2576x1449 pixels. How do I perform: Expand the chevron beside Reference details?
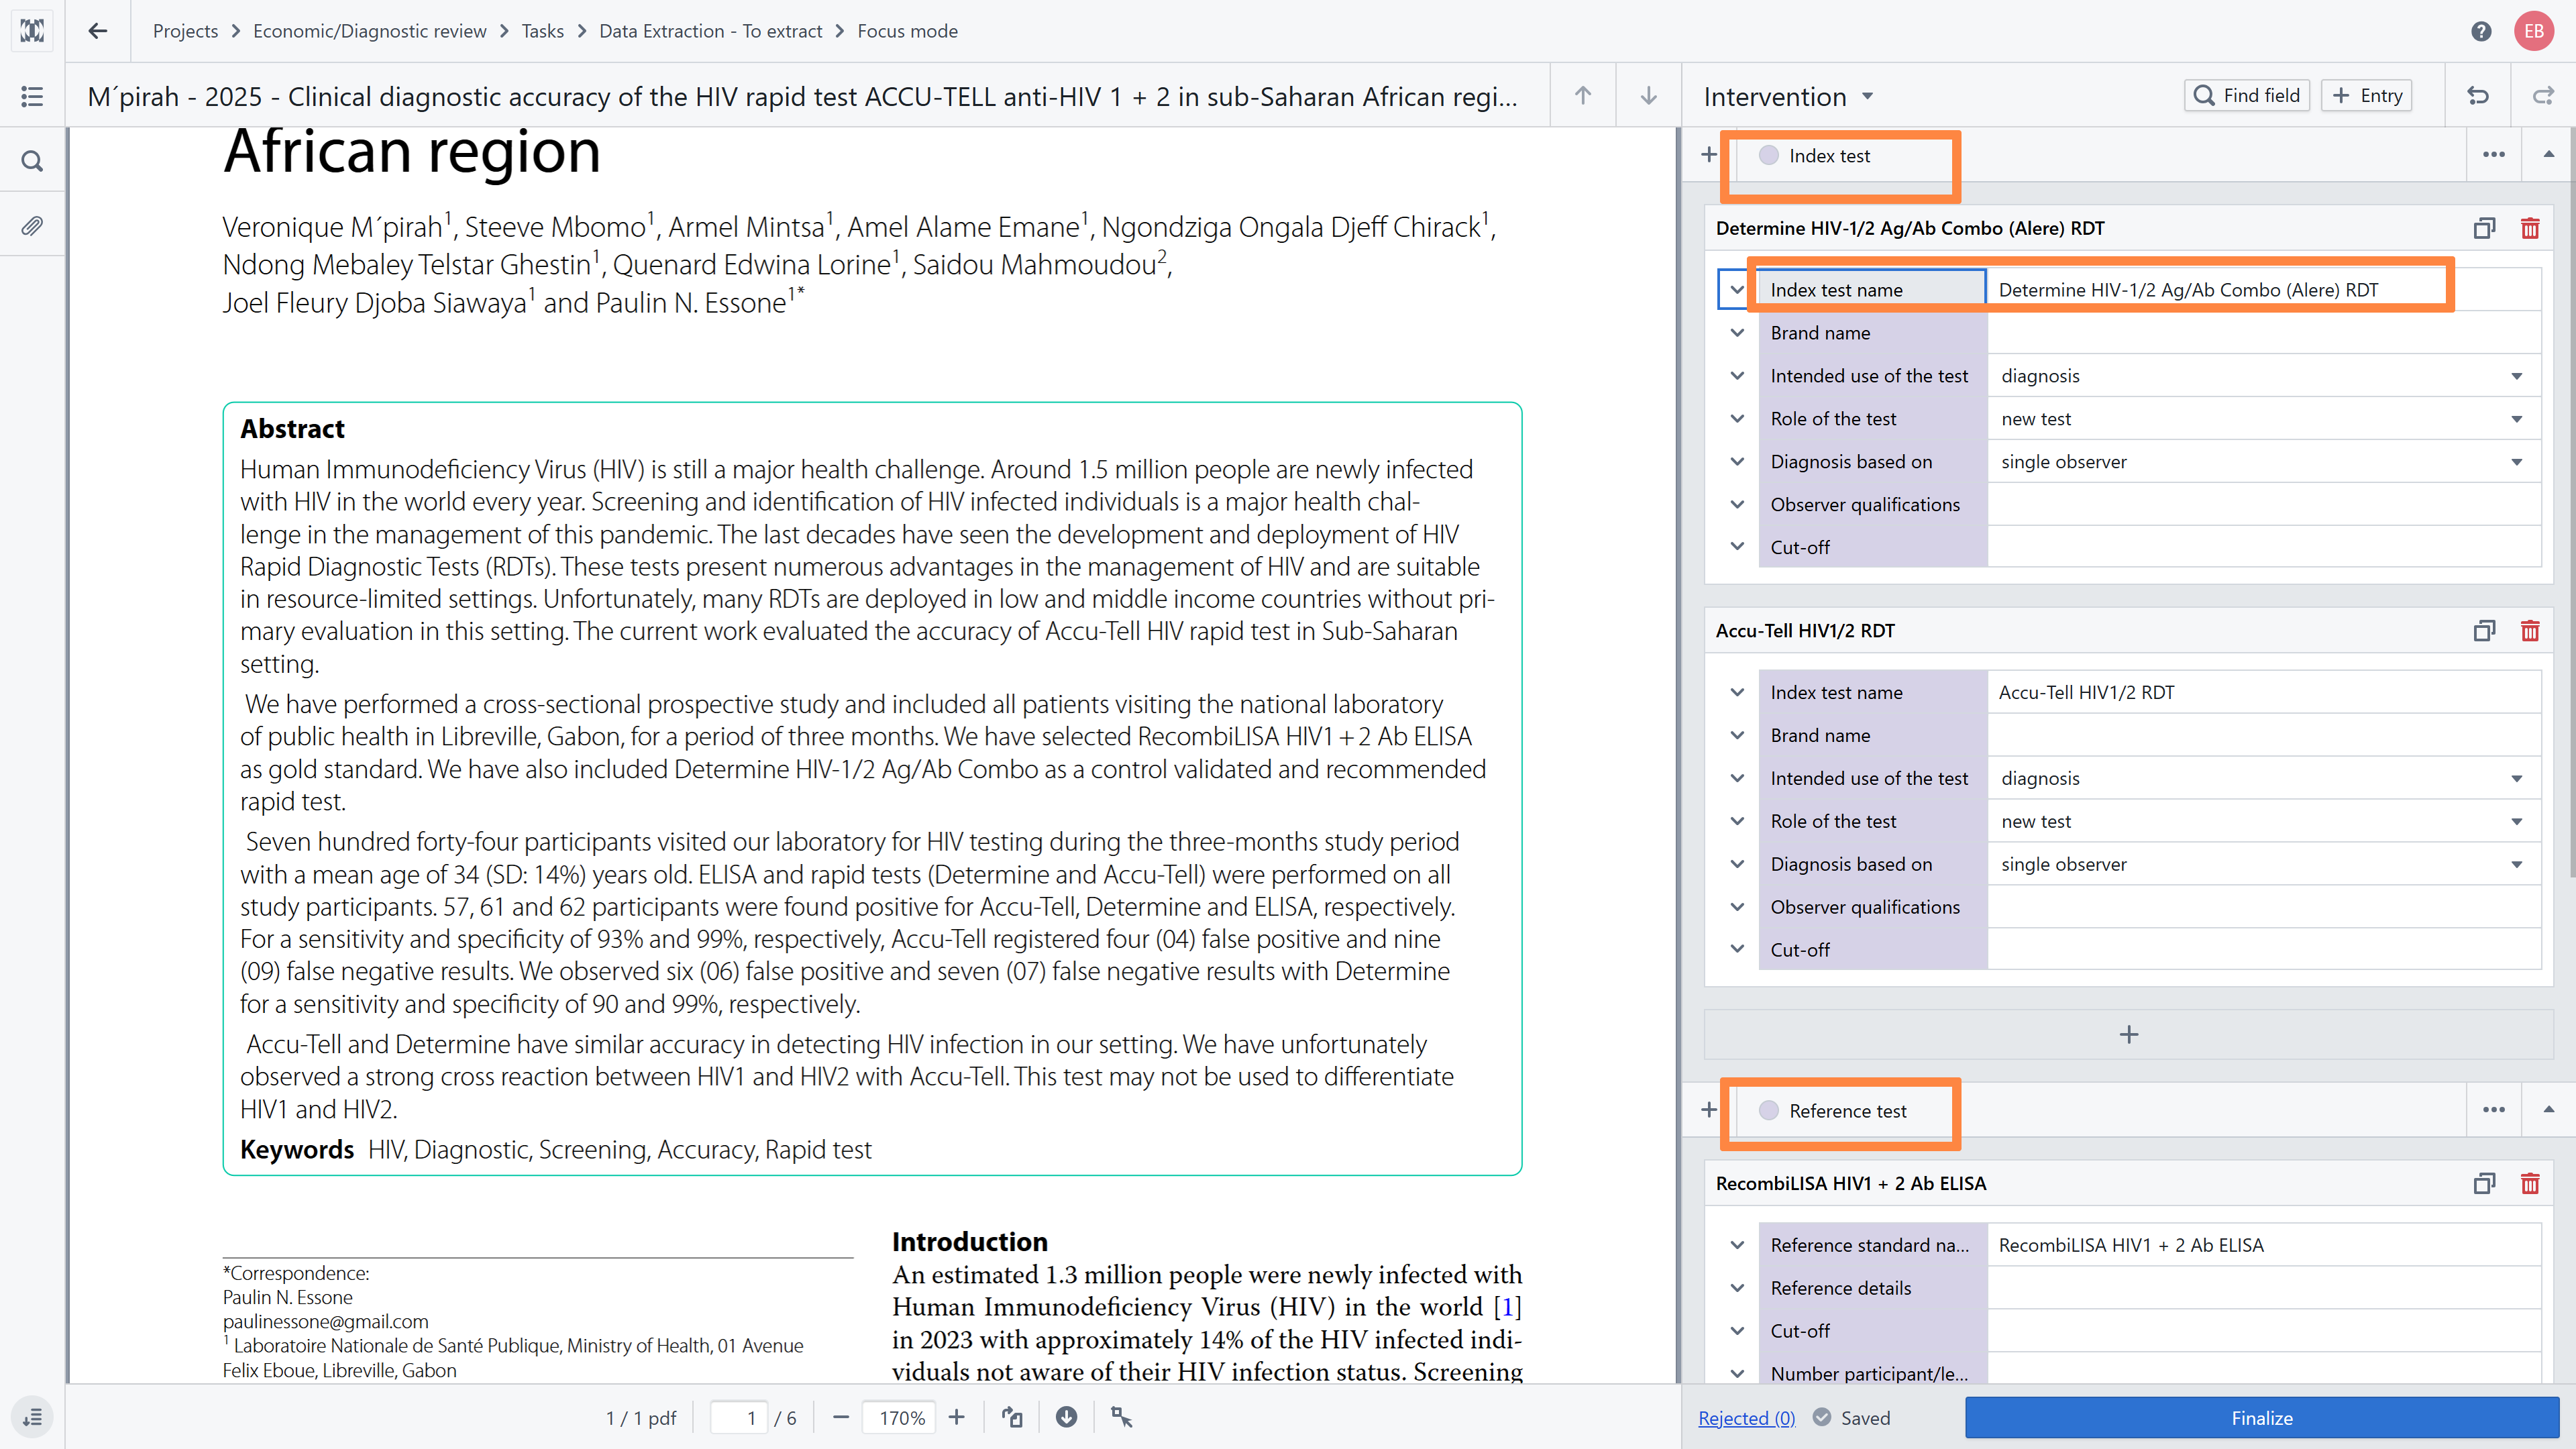(1737, 1288)
